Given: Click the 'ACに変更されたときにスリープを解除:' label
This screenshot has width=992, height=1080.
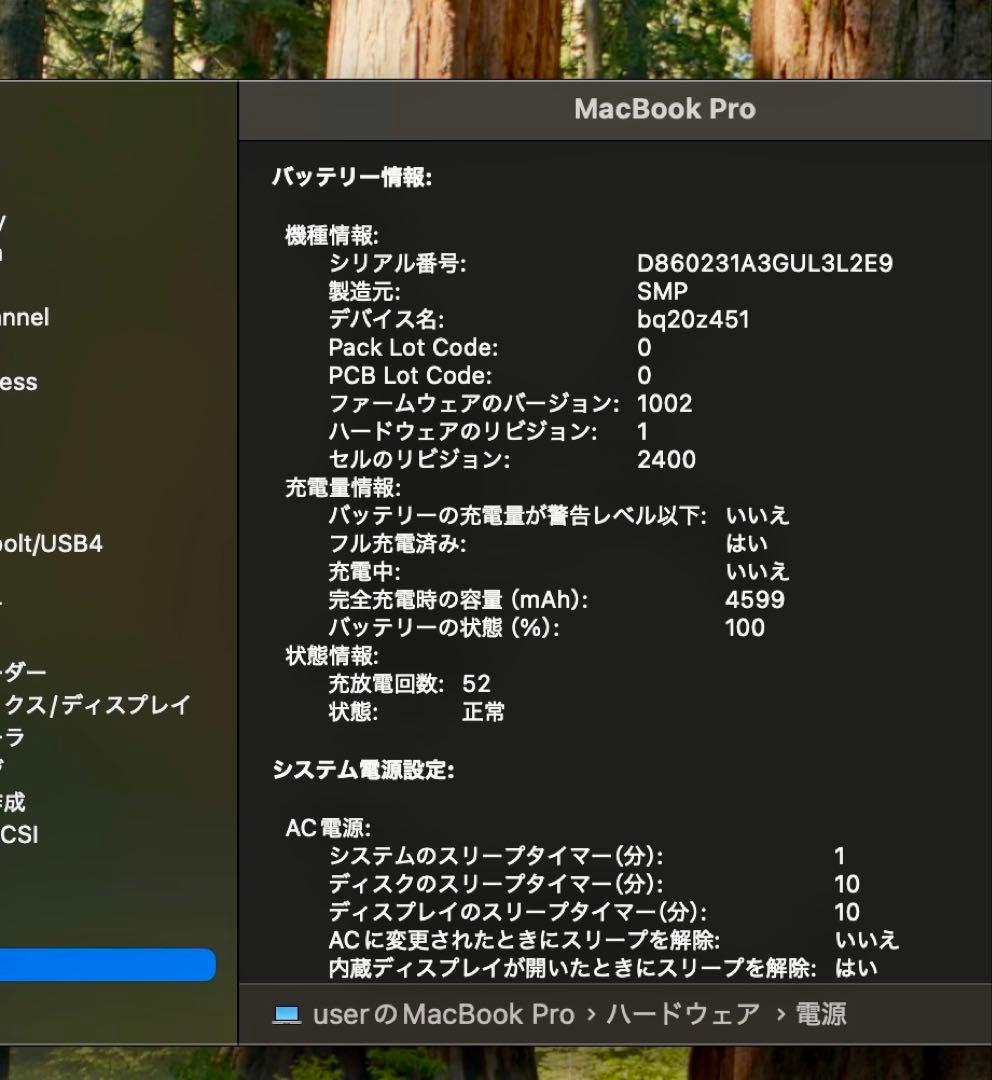Looking at the screenshot, I should click(x=524, y=940).
